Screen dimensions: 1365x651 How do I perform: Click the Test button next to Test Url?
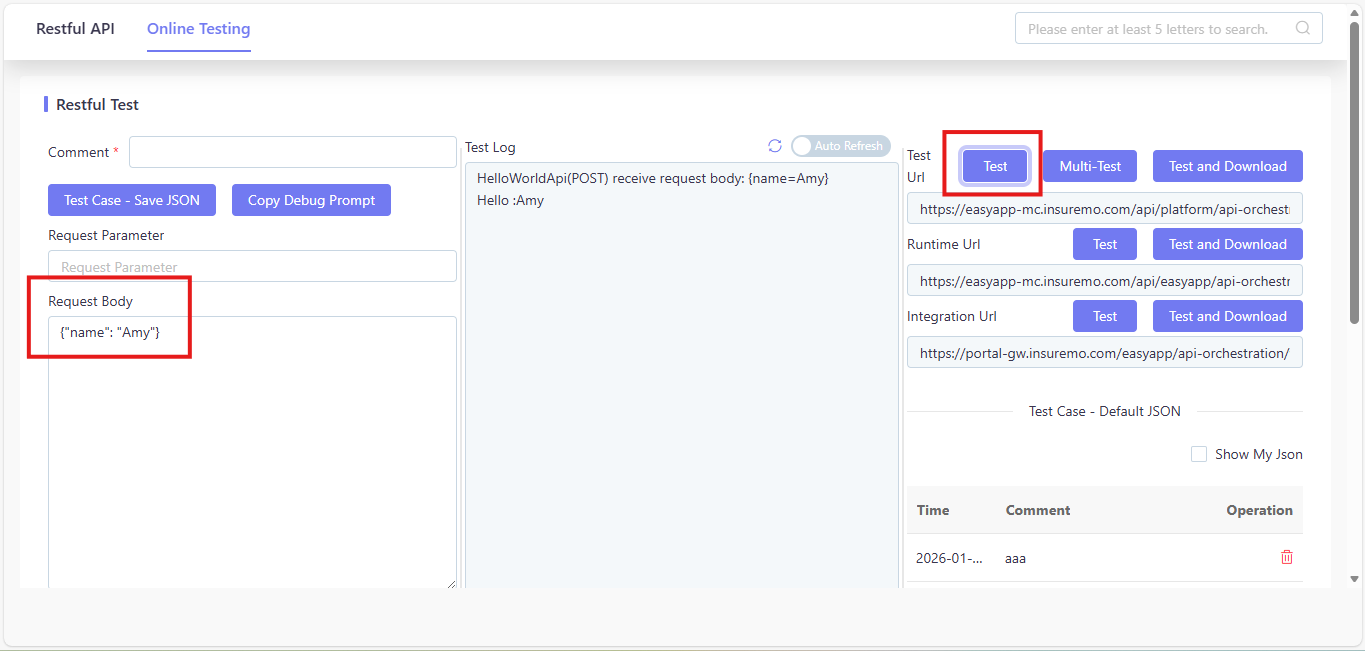click(x=995, y=166)
